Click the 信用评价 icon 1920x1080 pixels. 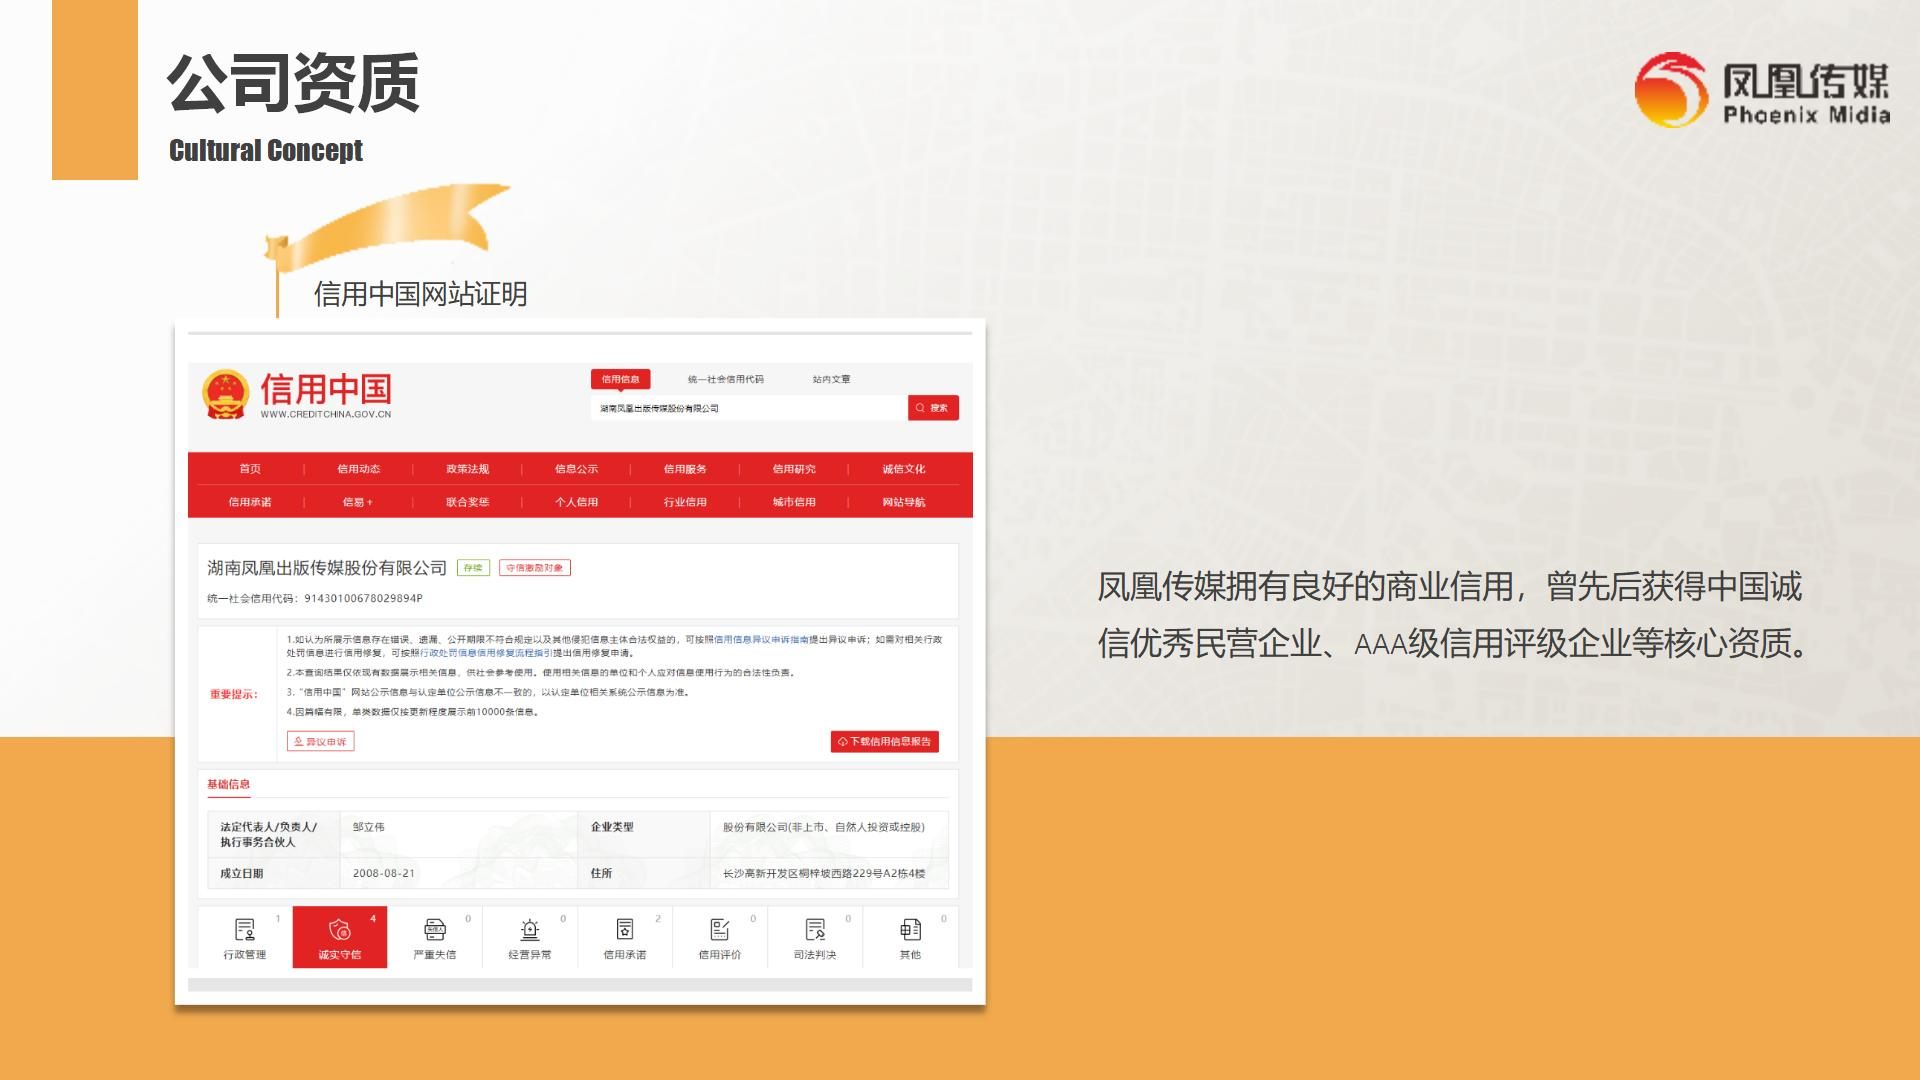click(720, 930)
